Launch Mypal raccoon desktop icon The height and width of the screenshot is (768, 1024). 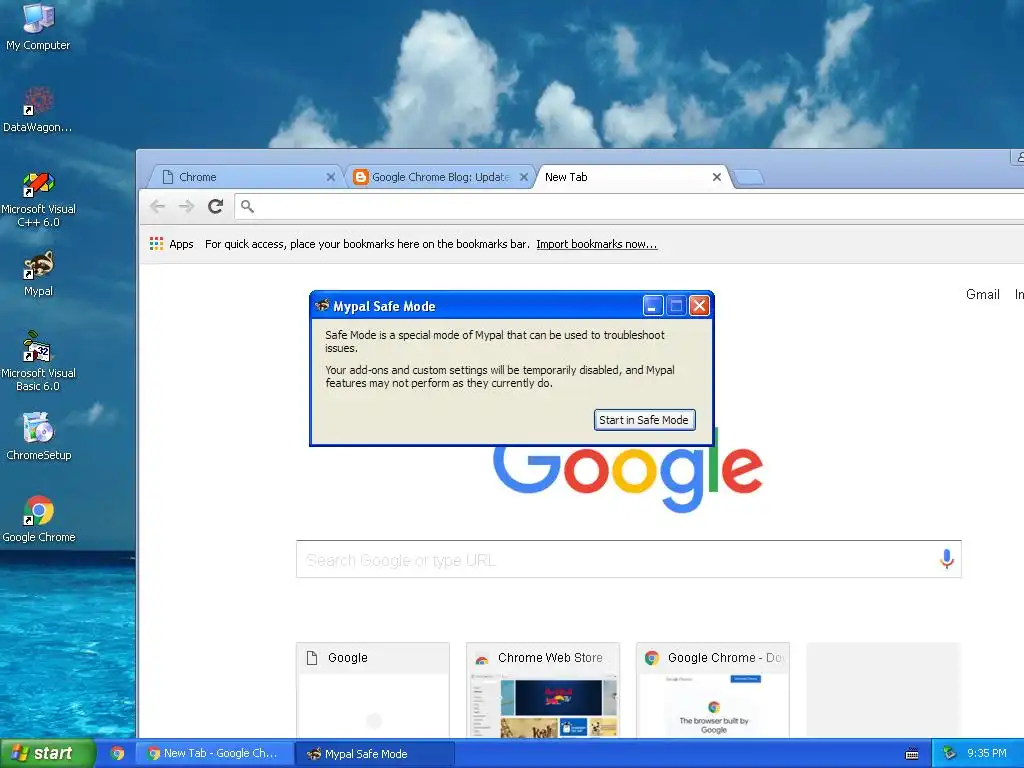coord(38,274)
